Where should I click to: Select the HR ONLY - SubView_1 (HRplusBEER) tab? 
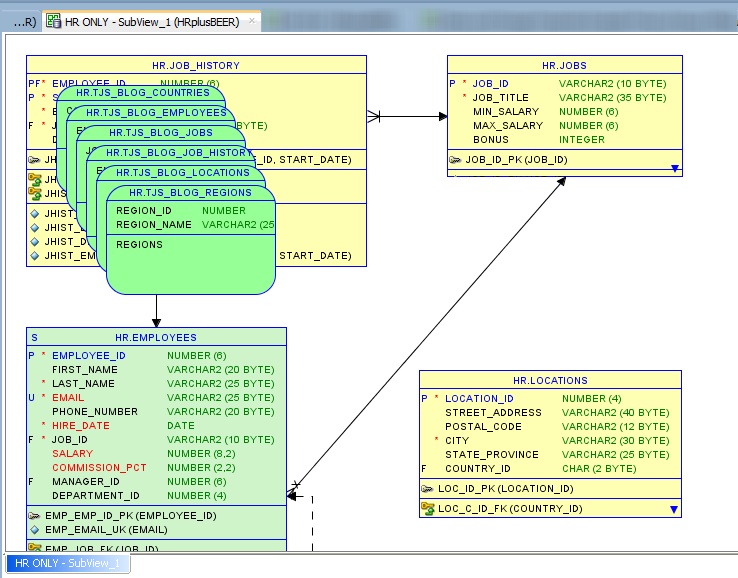tap(152, 22)
